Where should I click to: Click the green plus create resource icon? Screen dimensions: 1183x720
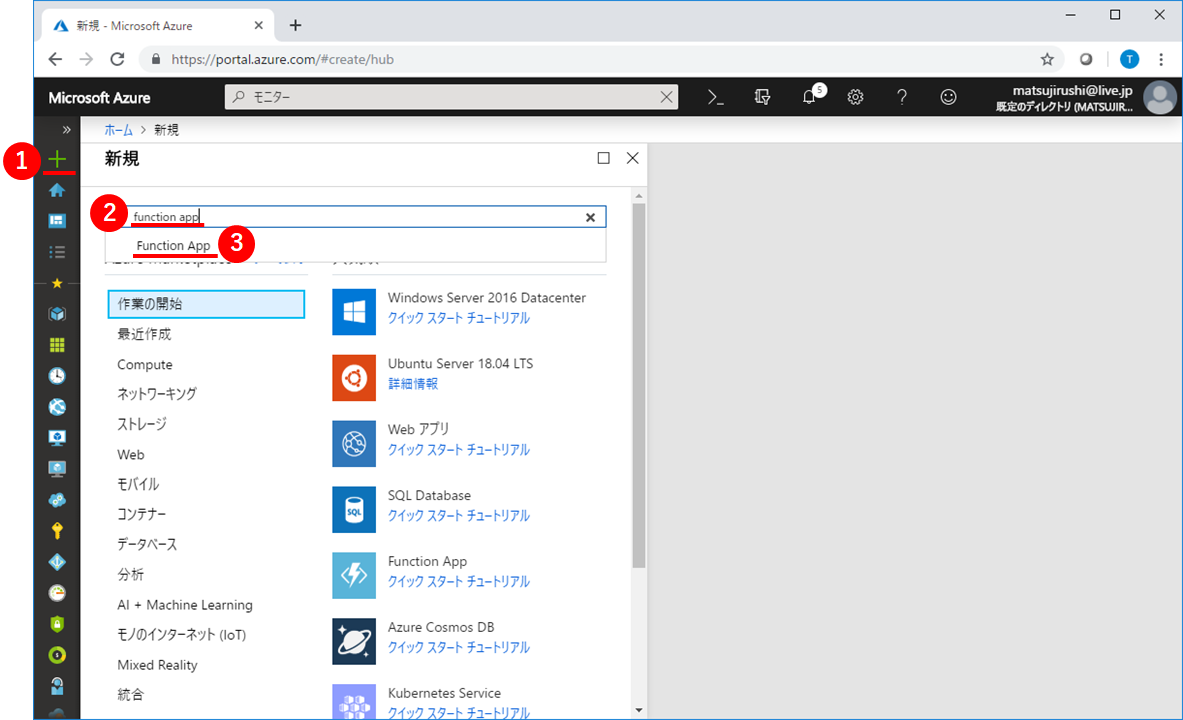pos(57,159)
